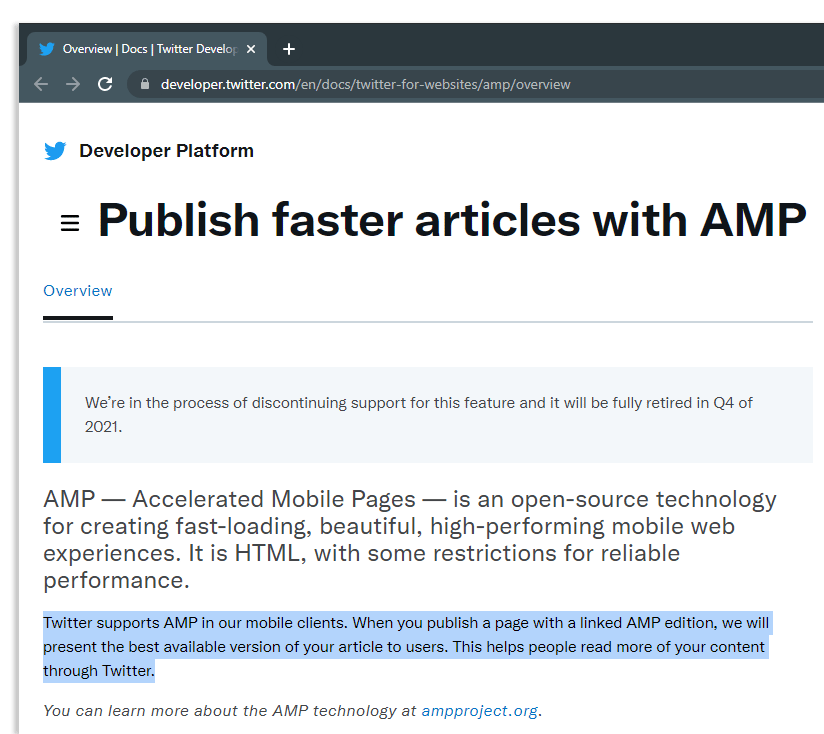Image resolution: width=824 pixels, height=734 pixels.
Task: Follow the ampproject.org link
Action: click(479, 710)
